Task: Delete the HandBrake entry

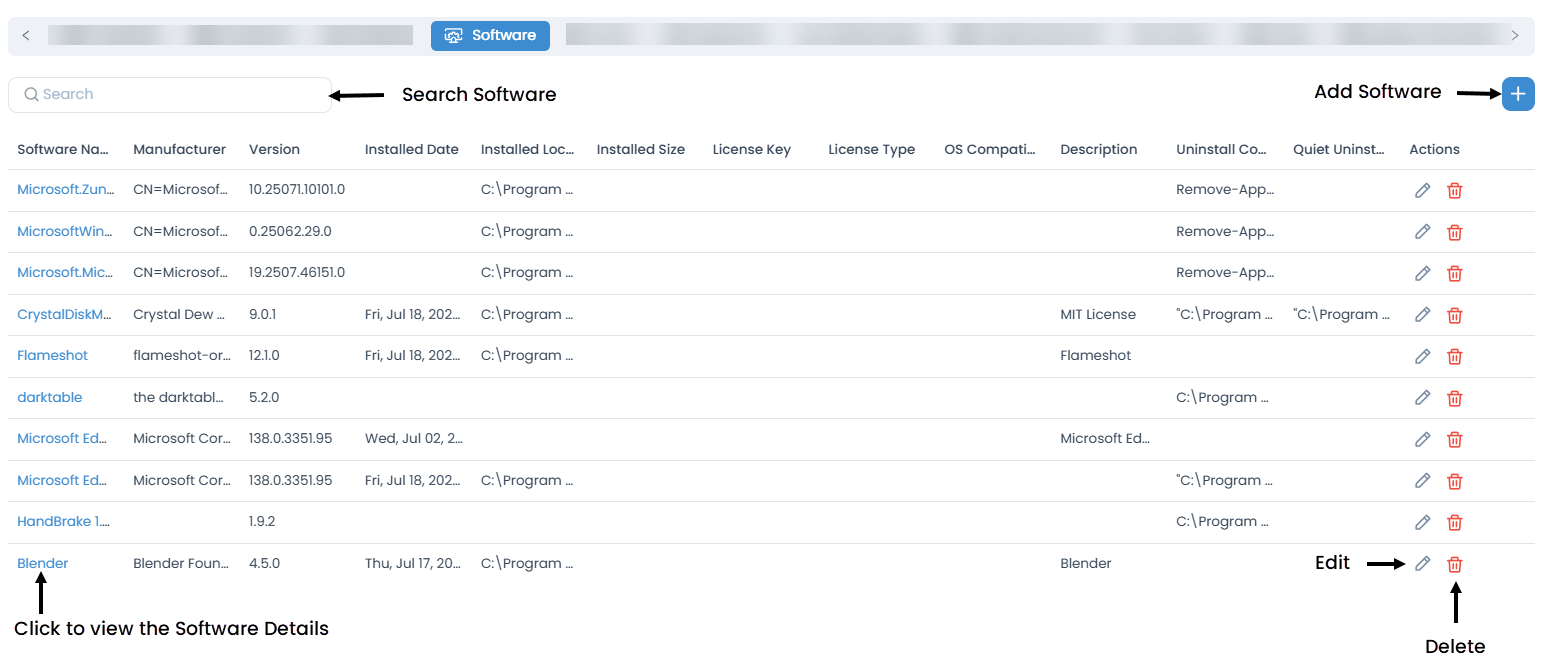Action: (1455, 522)
